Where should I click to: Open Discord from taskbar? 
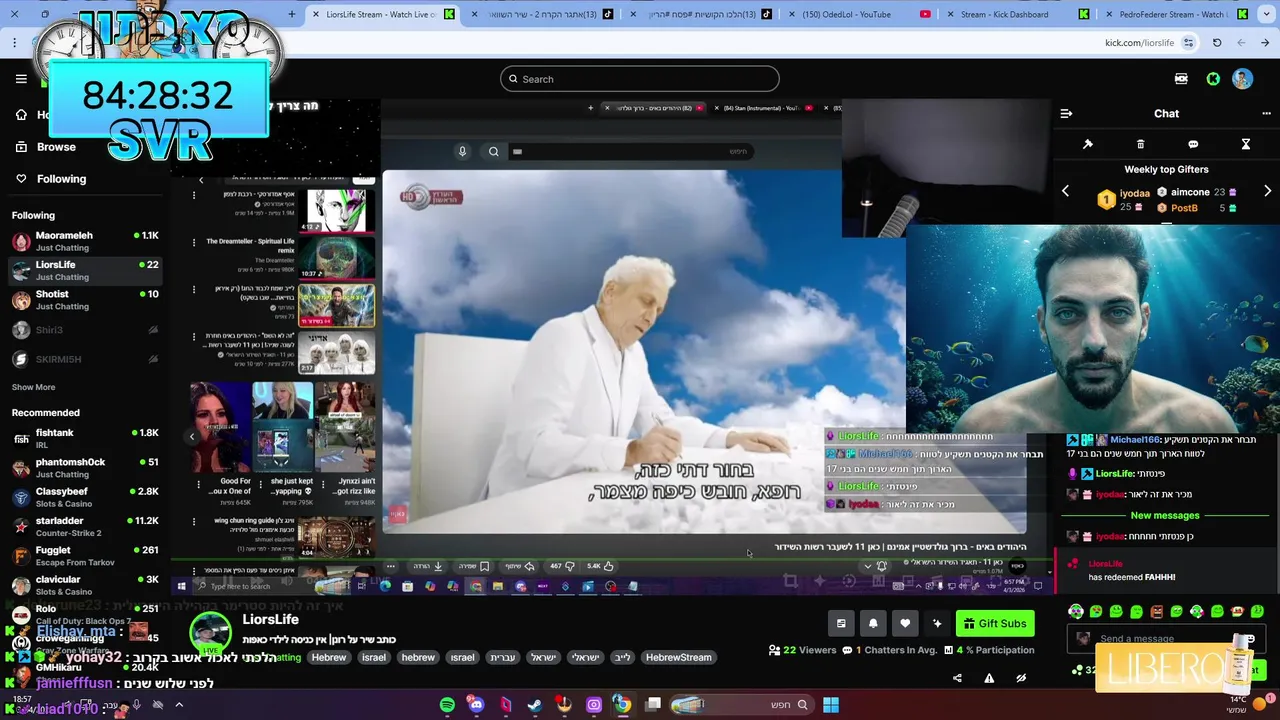(476, 705)
